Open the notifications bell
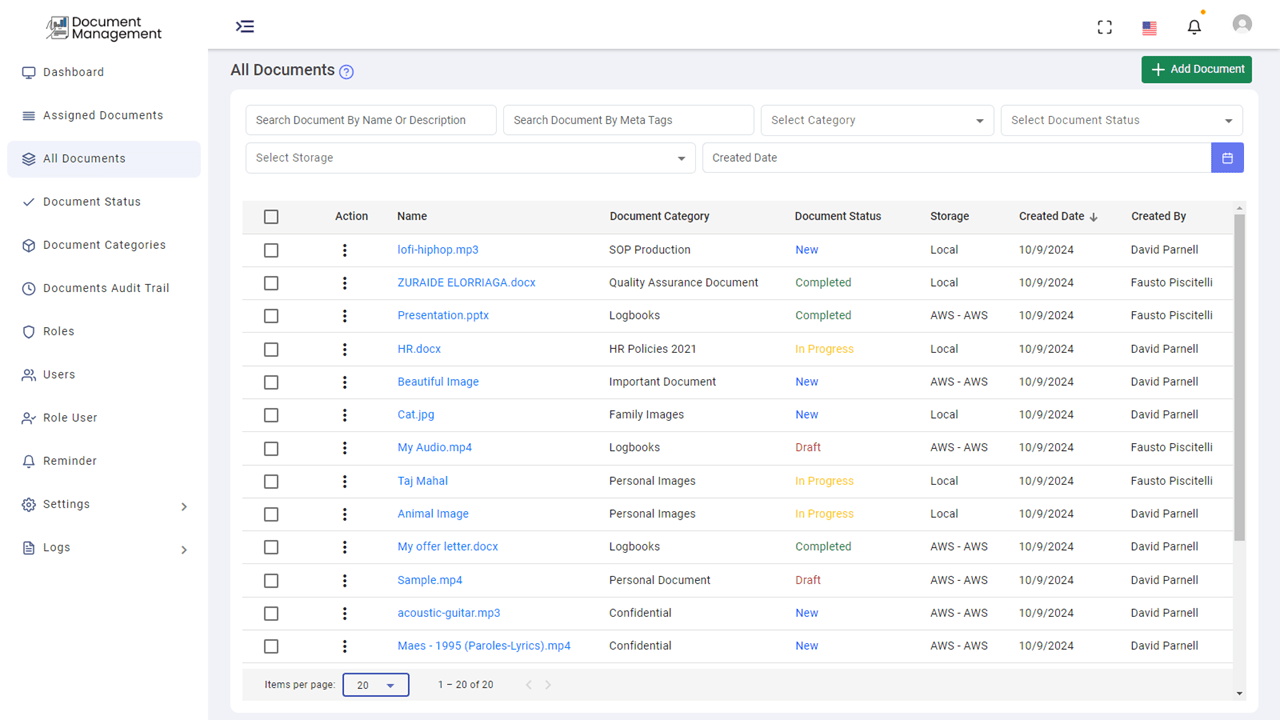This screenshot has width=1280, height=720. (1194, 27)
